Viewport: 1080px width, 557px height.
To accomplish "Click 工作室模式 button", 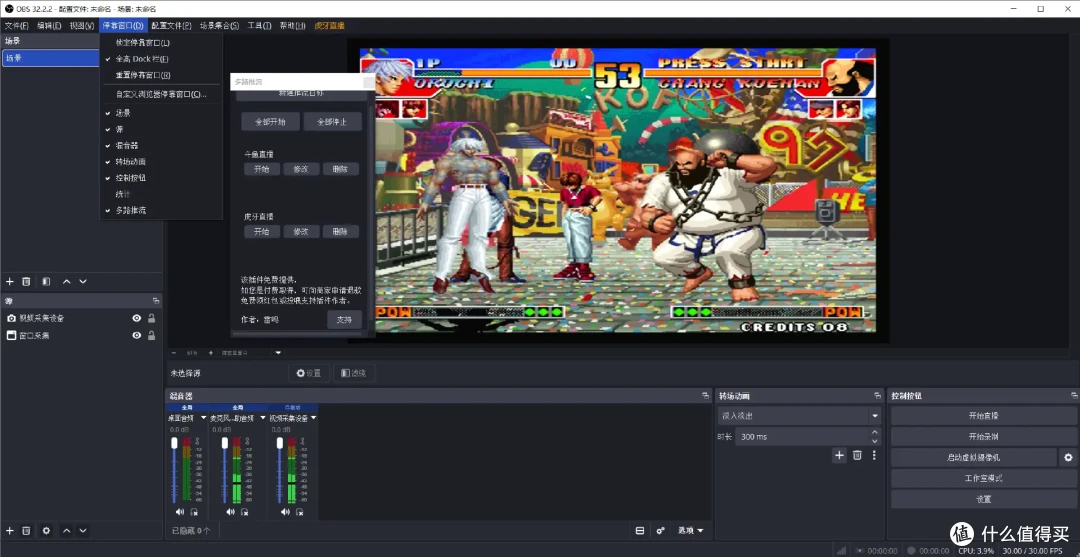I will (983, 478).
